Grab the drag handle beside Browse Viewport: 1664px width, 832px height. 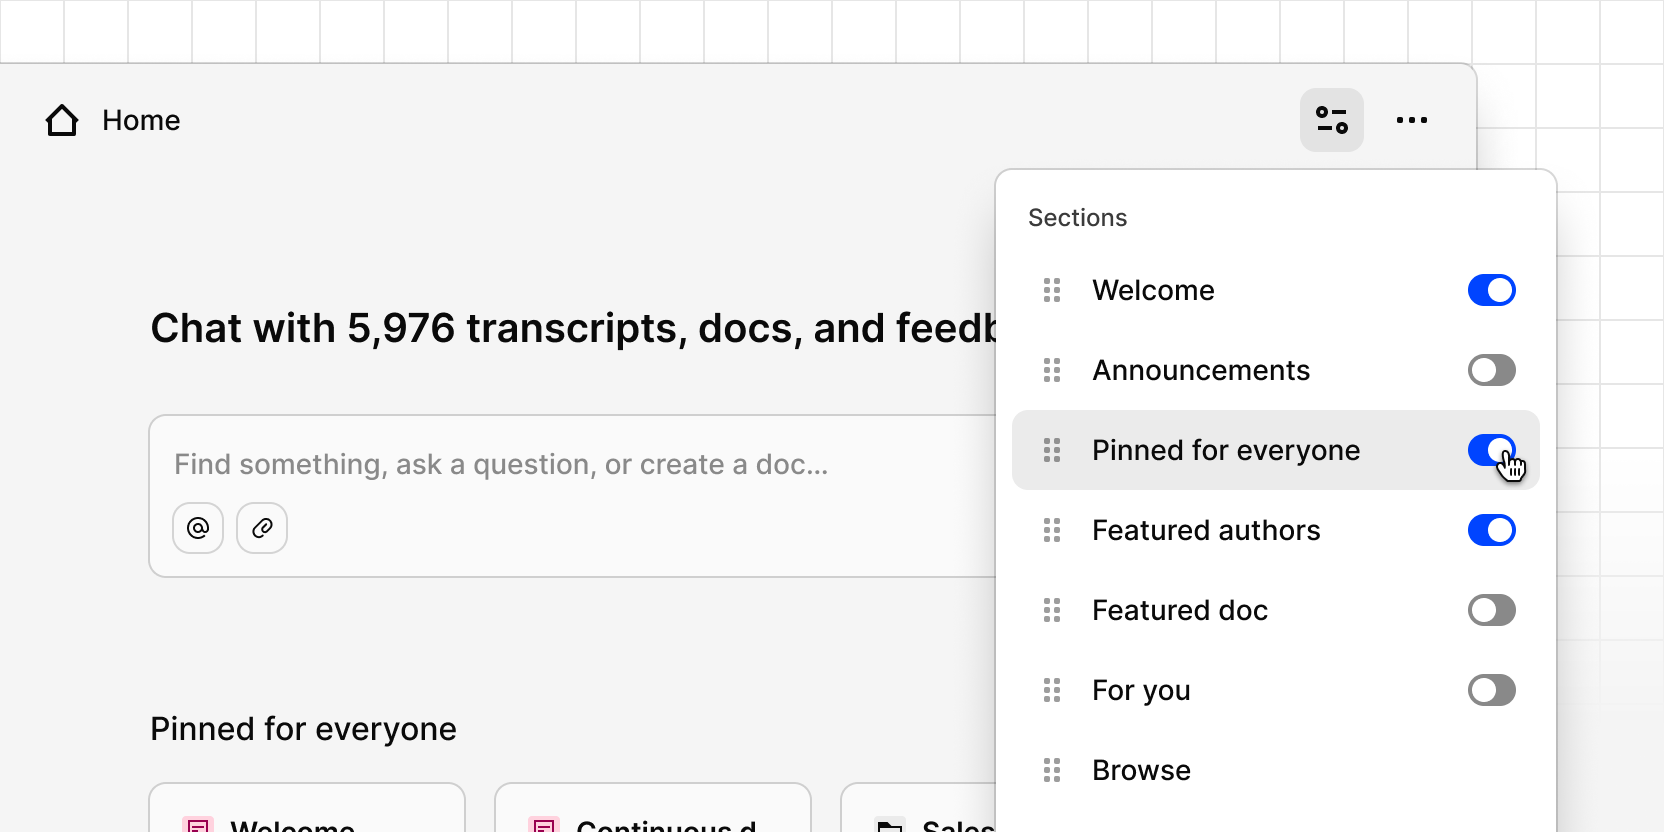[1052, 770]
